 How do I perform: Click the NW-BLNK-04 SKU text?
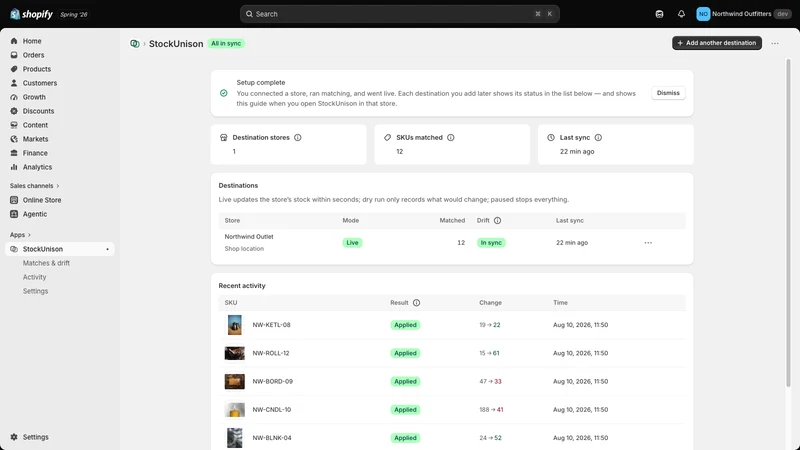point(272,438)
